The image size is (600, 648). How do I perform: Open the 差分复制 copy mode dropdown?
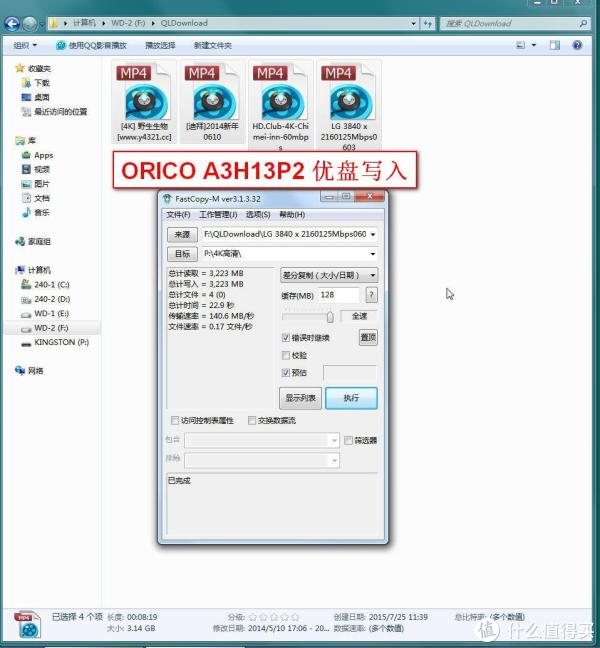pyautogui.click(x=329, y=275)
